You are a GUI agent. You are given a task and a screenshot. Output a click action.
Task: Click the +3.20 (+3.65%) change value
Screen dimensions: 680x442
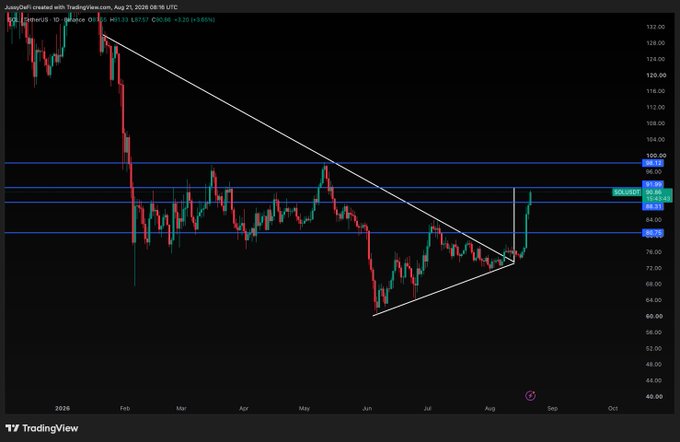195,20
